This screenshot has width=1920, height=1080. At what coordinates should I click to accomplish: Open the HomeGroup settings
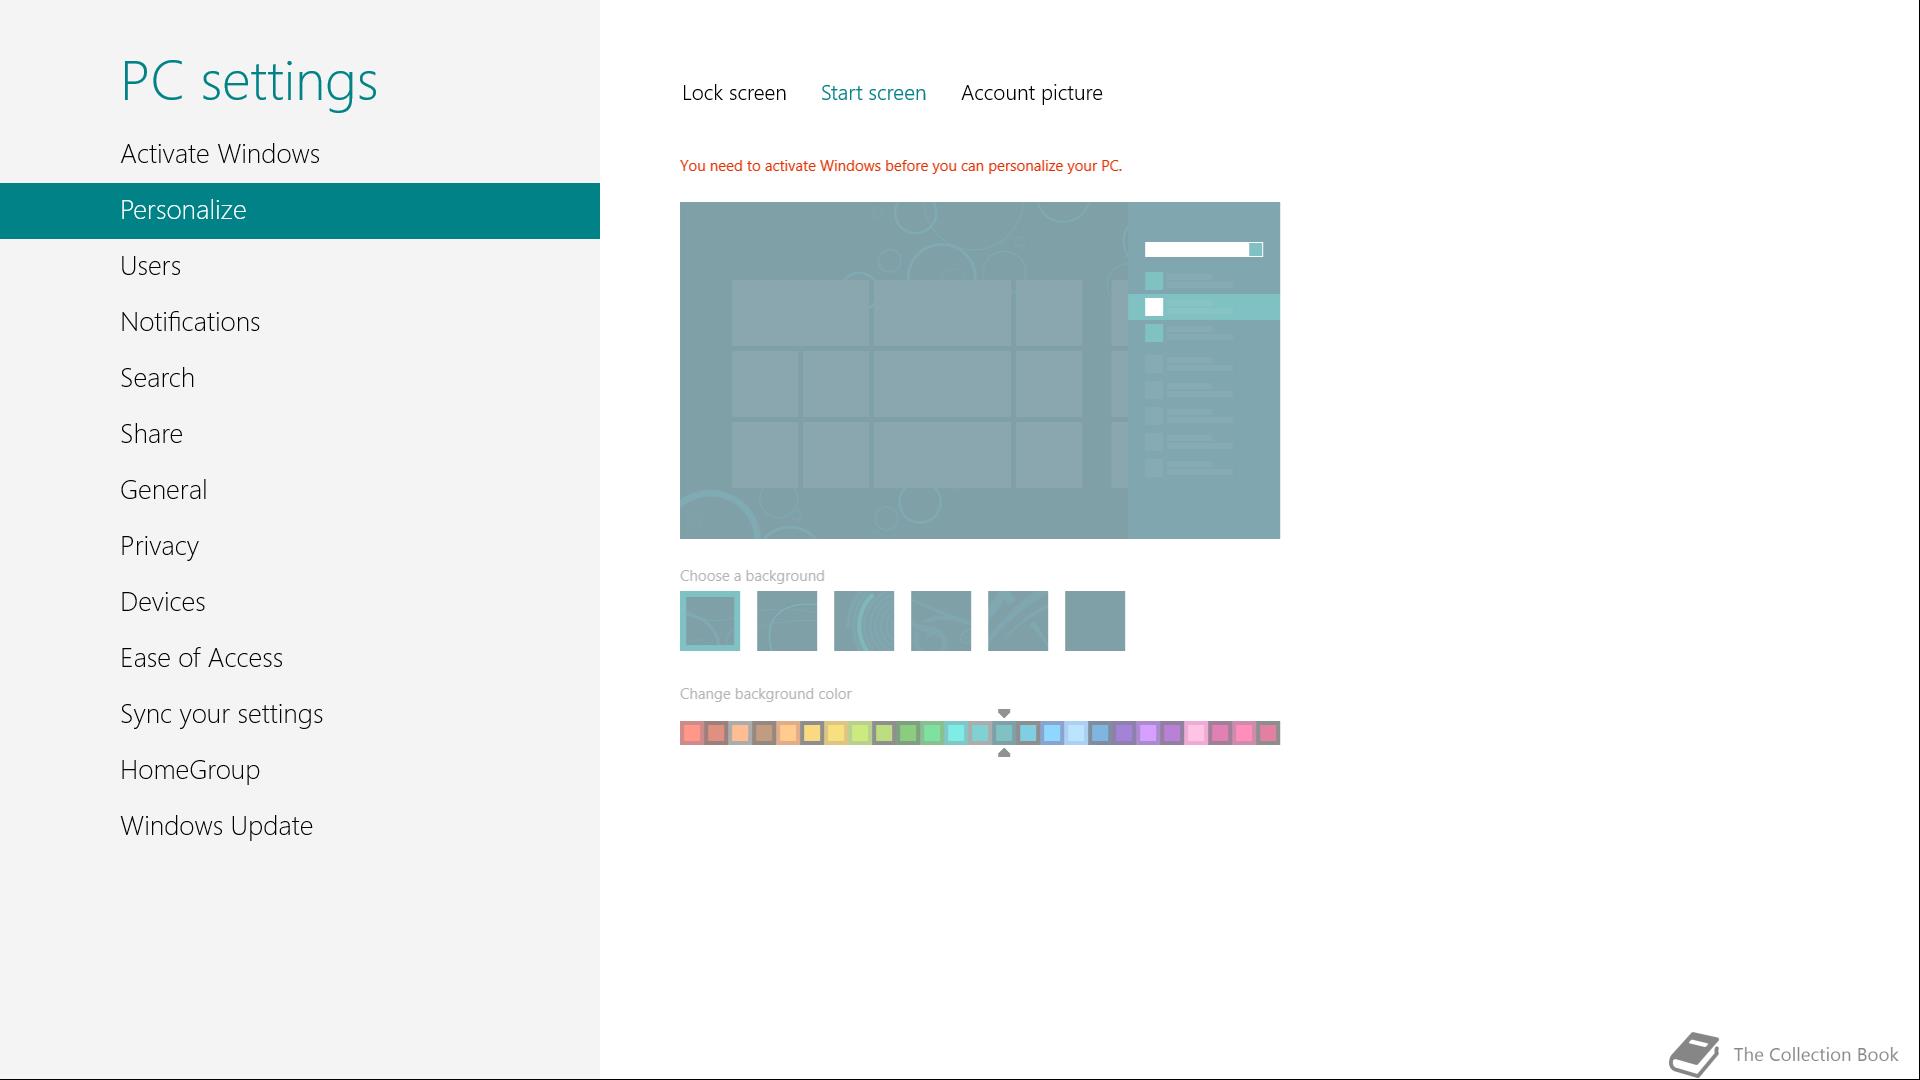point(190,770)
